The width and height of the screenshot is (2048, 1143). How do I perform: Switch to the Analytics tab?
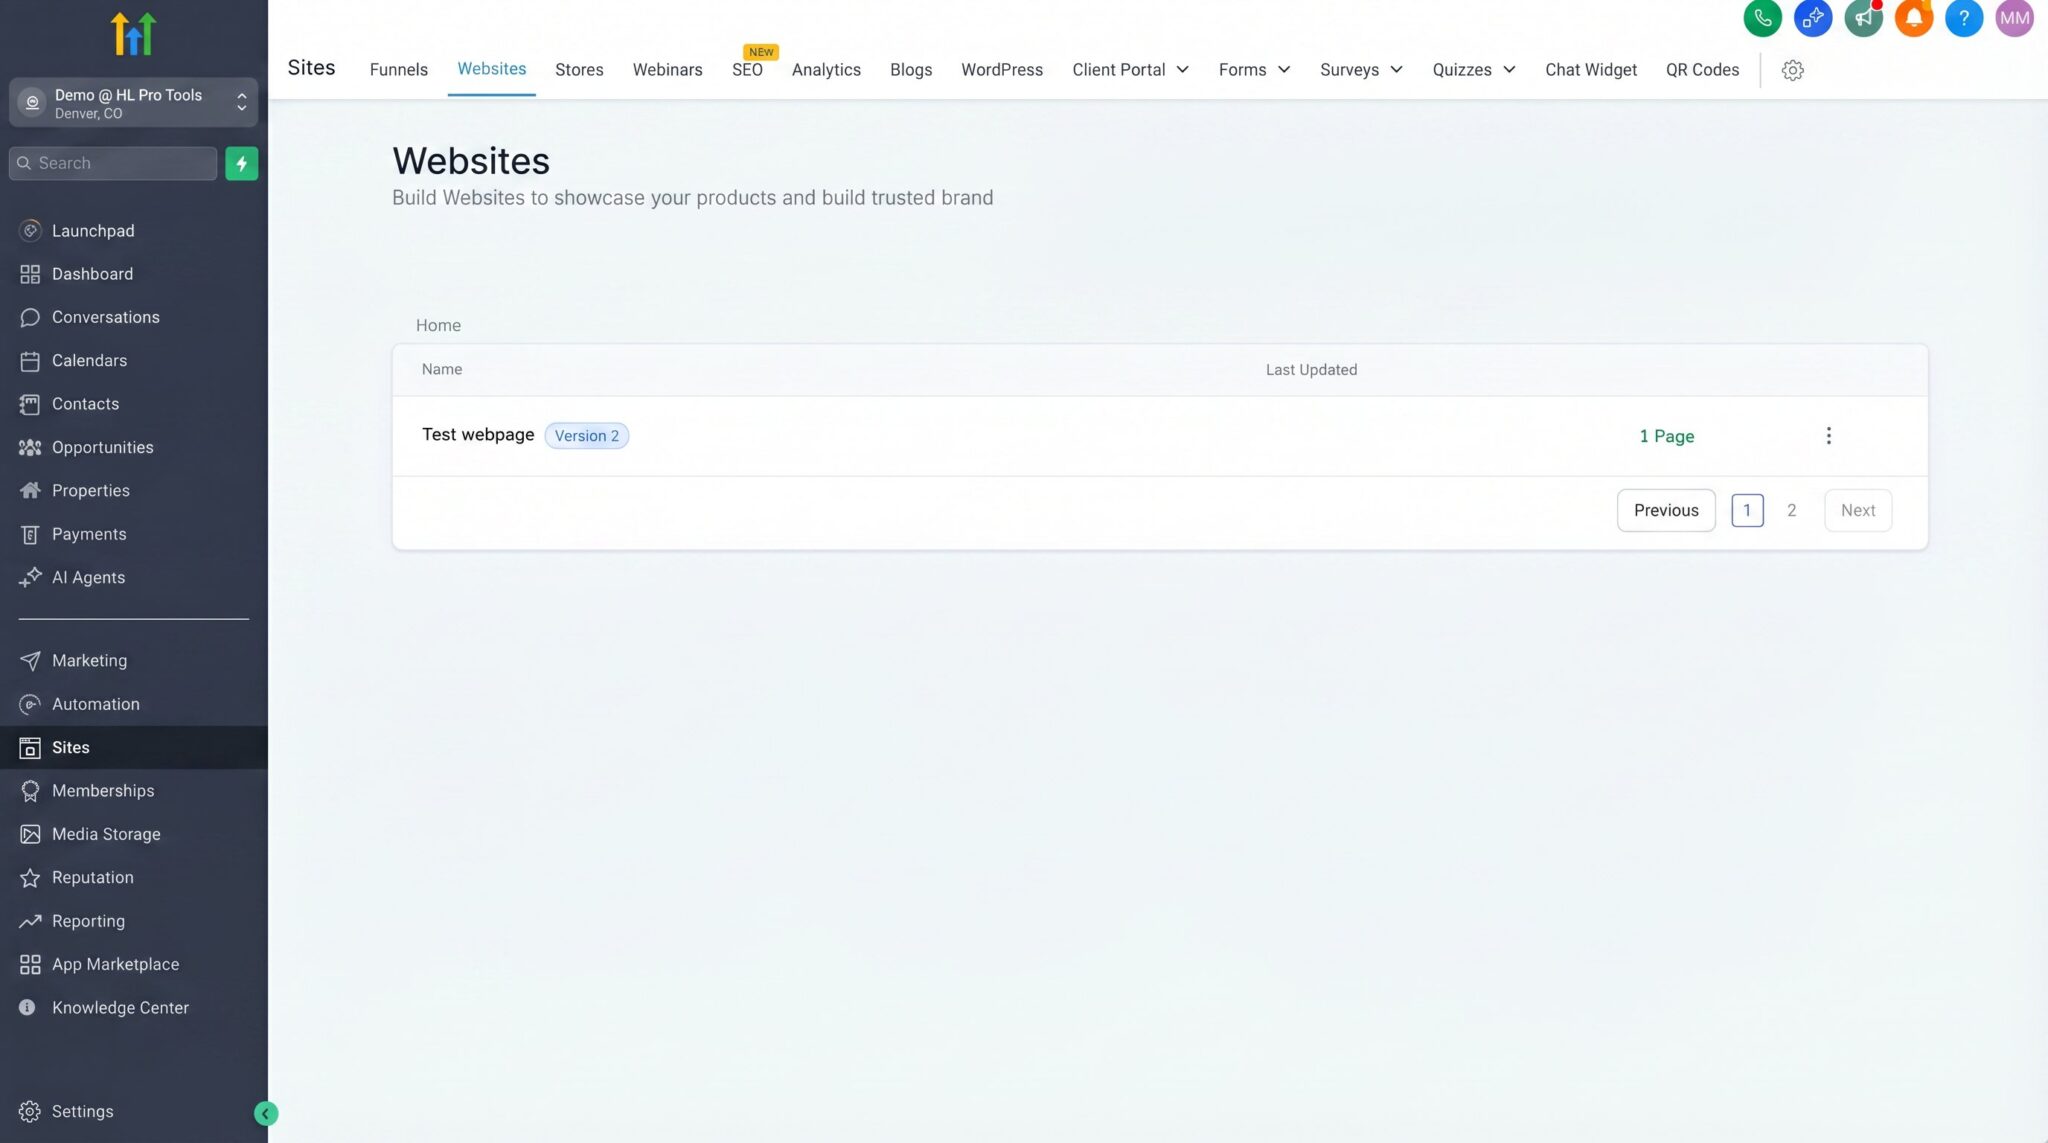tap(826, 70)
